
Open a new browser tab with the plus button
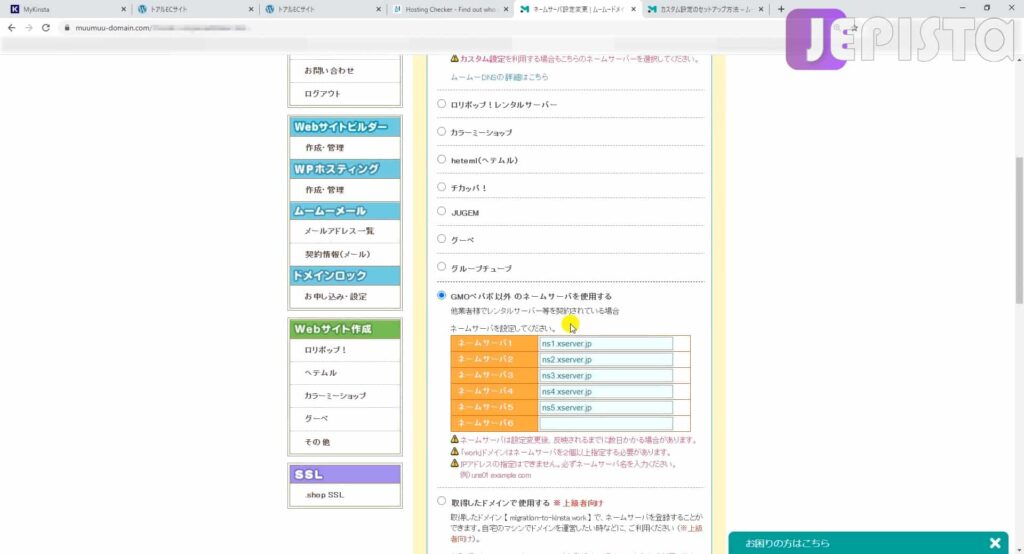(781, 9)
